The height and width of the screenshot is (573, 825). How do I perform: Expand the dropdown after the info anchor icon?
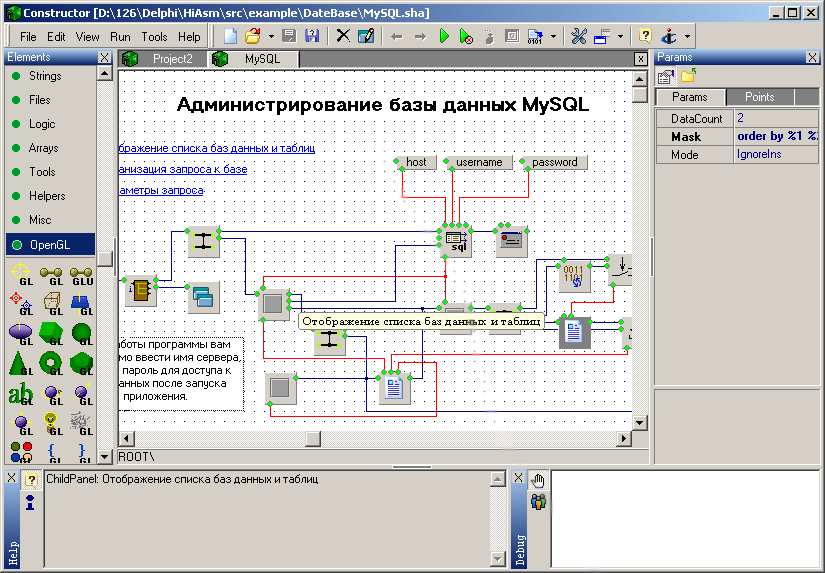(x=687, y=36)
